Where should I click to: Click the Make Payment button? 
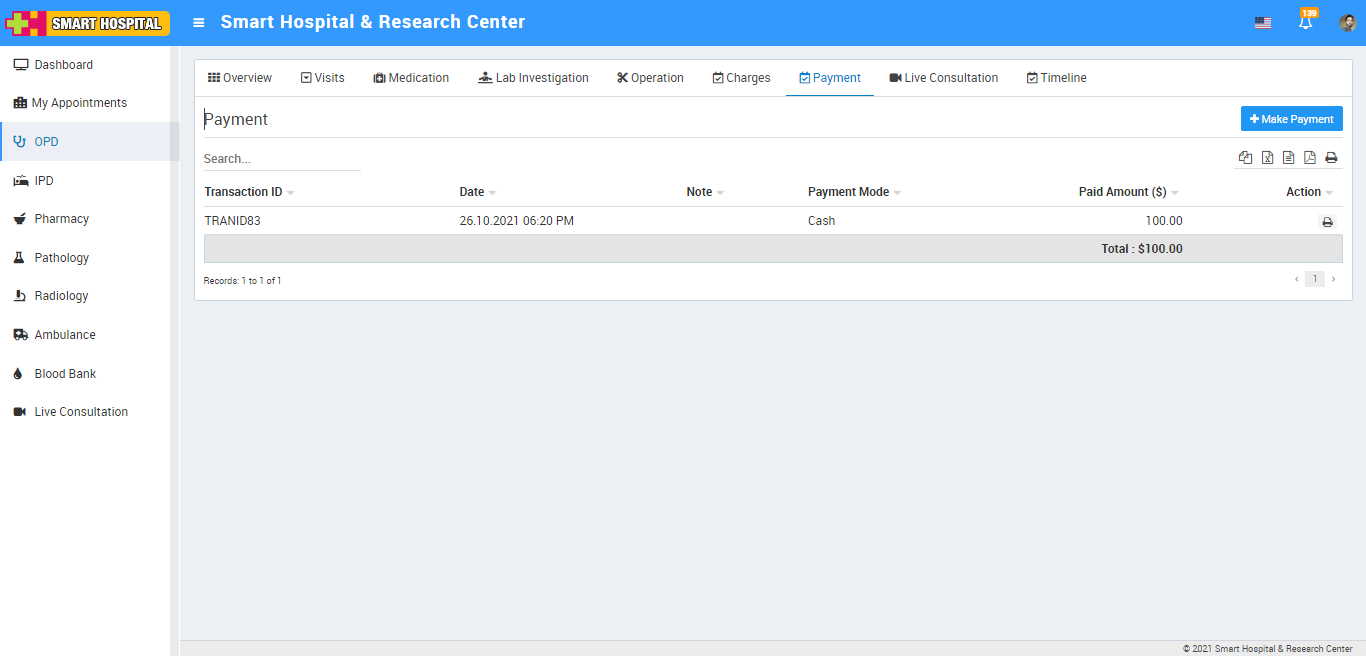1291,119
